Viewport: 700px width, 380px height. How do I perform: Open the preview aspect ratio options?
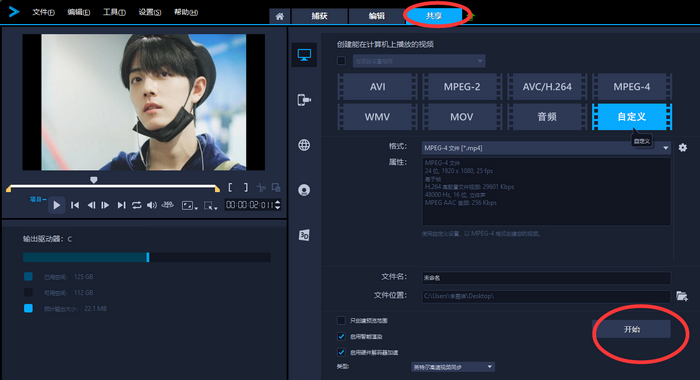point(190,205)
